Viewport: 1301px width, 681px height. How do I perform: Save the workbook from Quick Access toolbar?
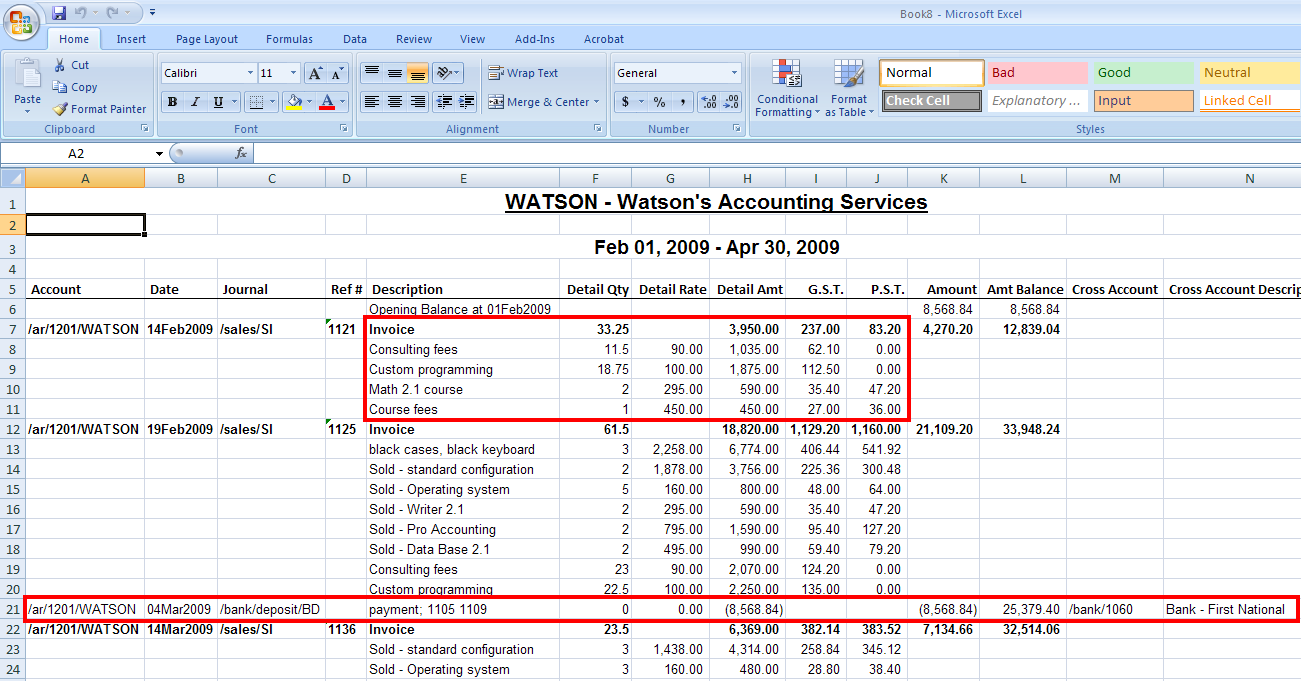(x=59, y=13)
